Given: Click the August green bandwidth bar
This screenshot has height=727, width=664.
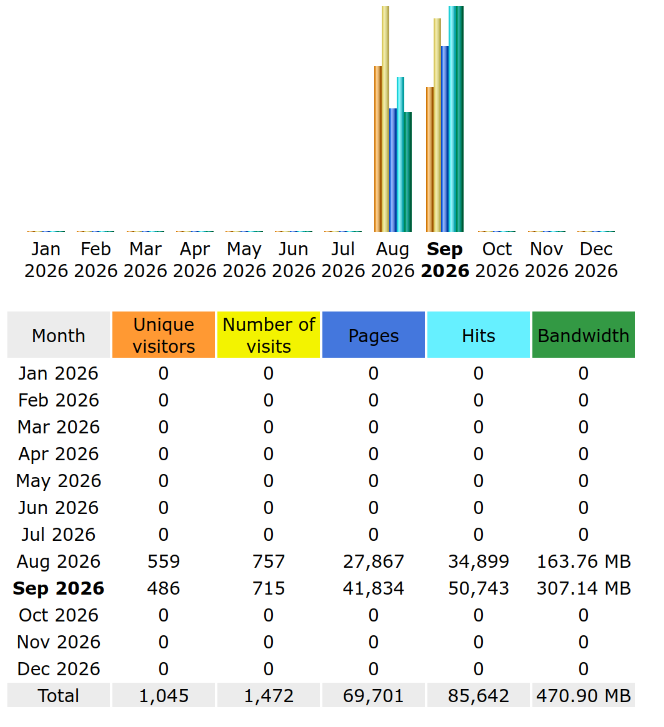Looking at the screenshot, I should point(408,172).
